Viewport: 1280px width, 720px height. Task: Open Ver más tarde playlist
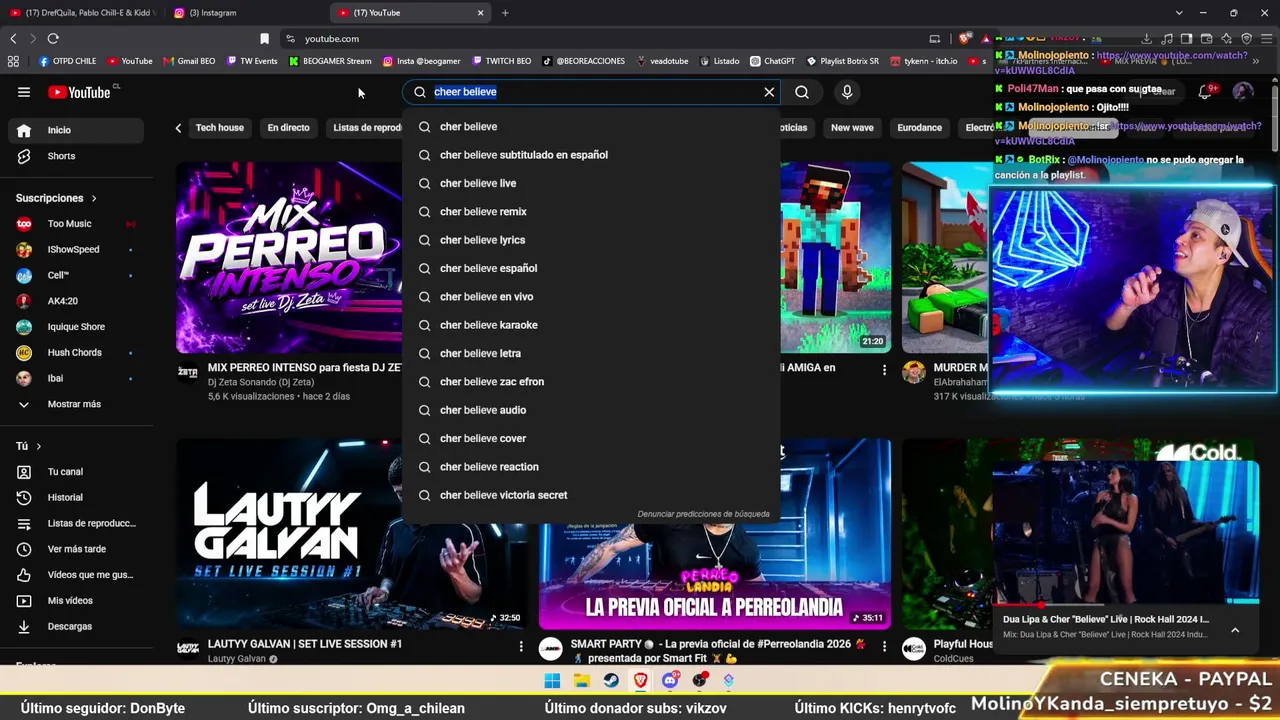tap(76, 549)
